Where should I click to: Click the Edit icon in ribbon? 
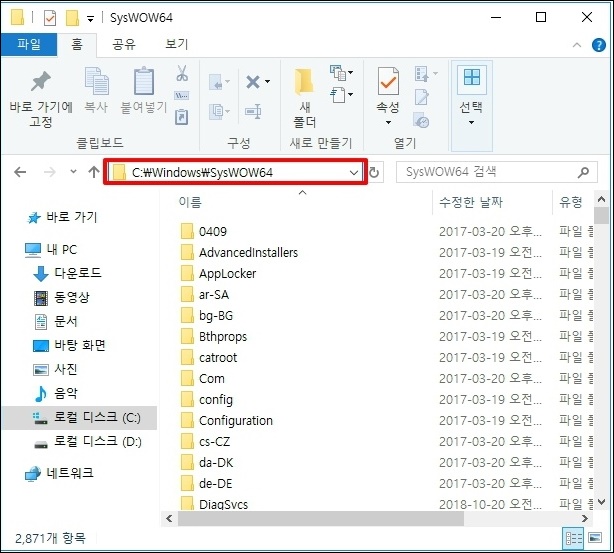421,97
